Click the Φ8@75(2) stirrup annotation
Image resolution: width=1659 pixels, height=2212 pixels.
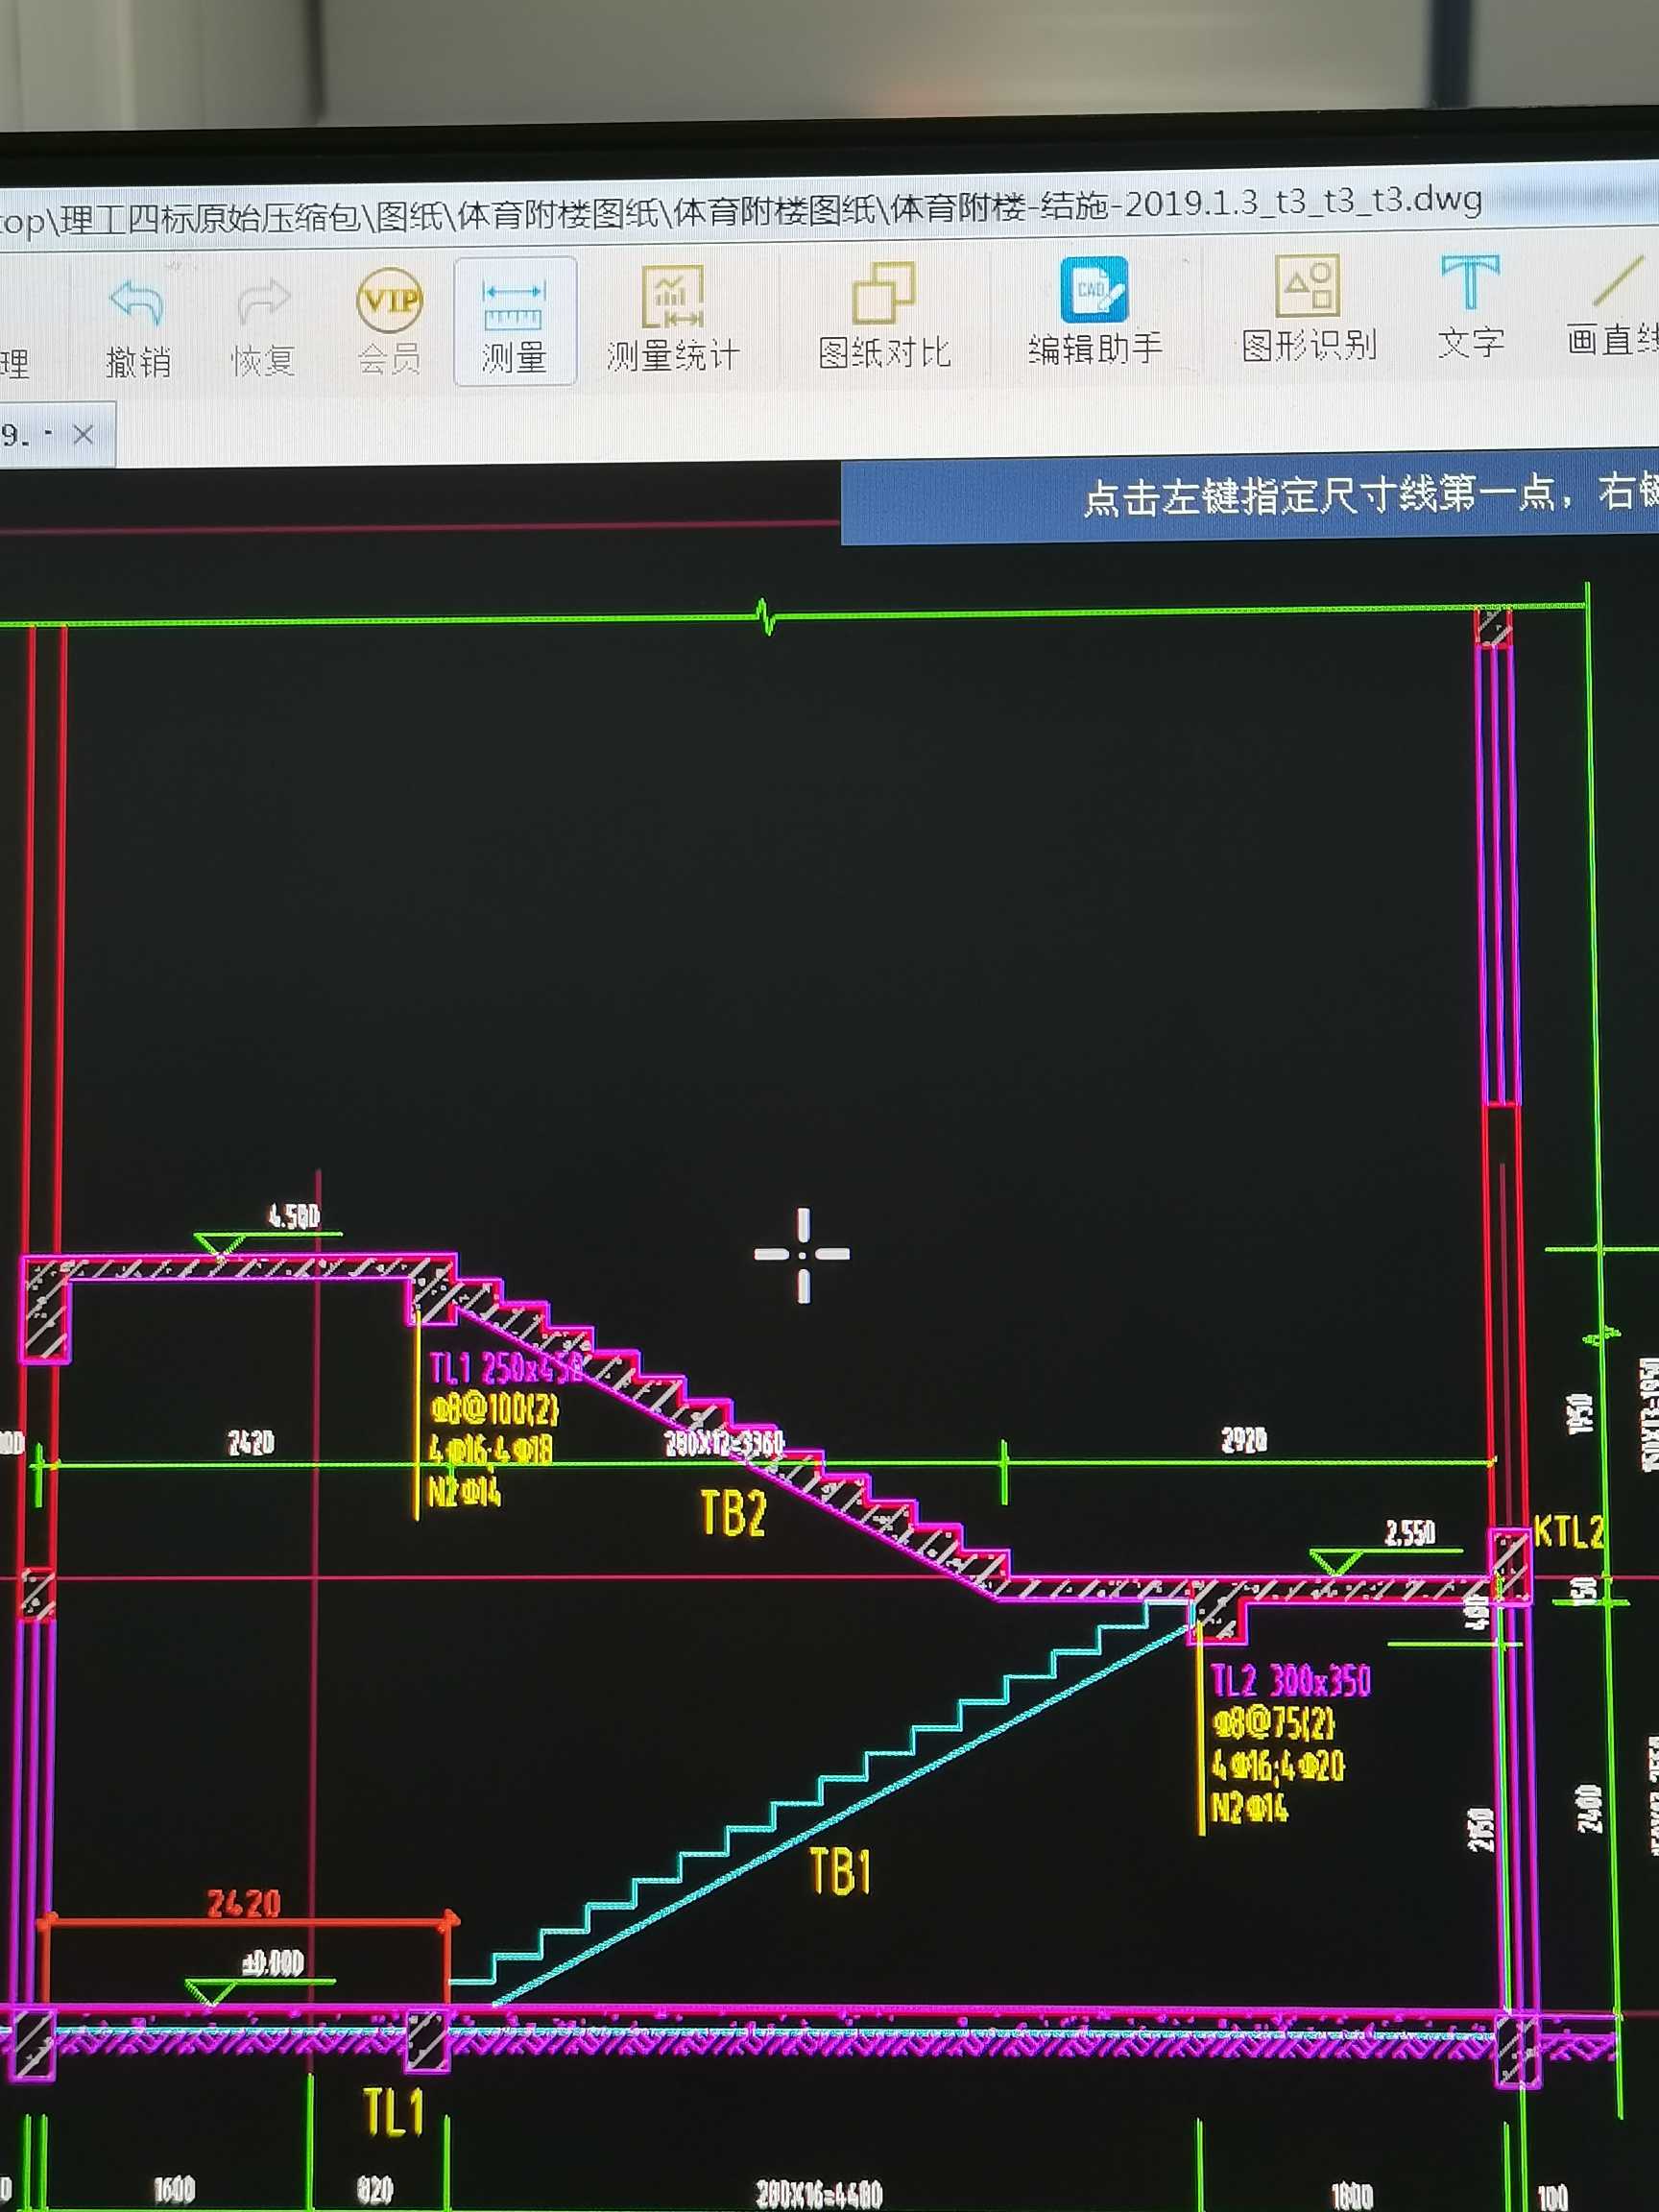[1274, 1723]
